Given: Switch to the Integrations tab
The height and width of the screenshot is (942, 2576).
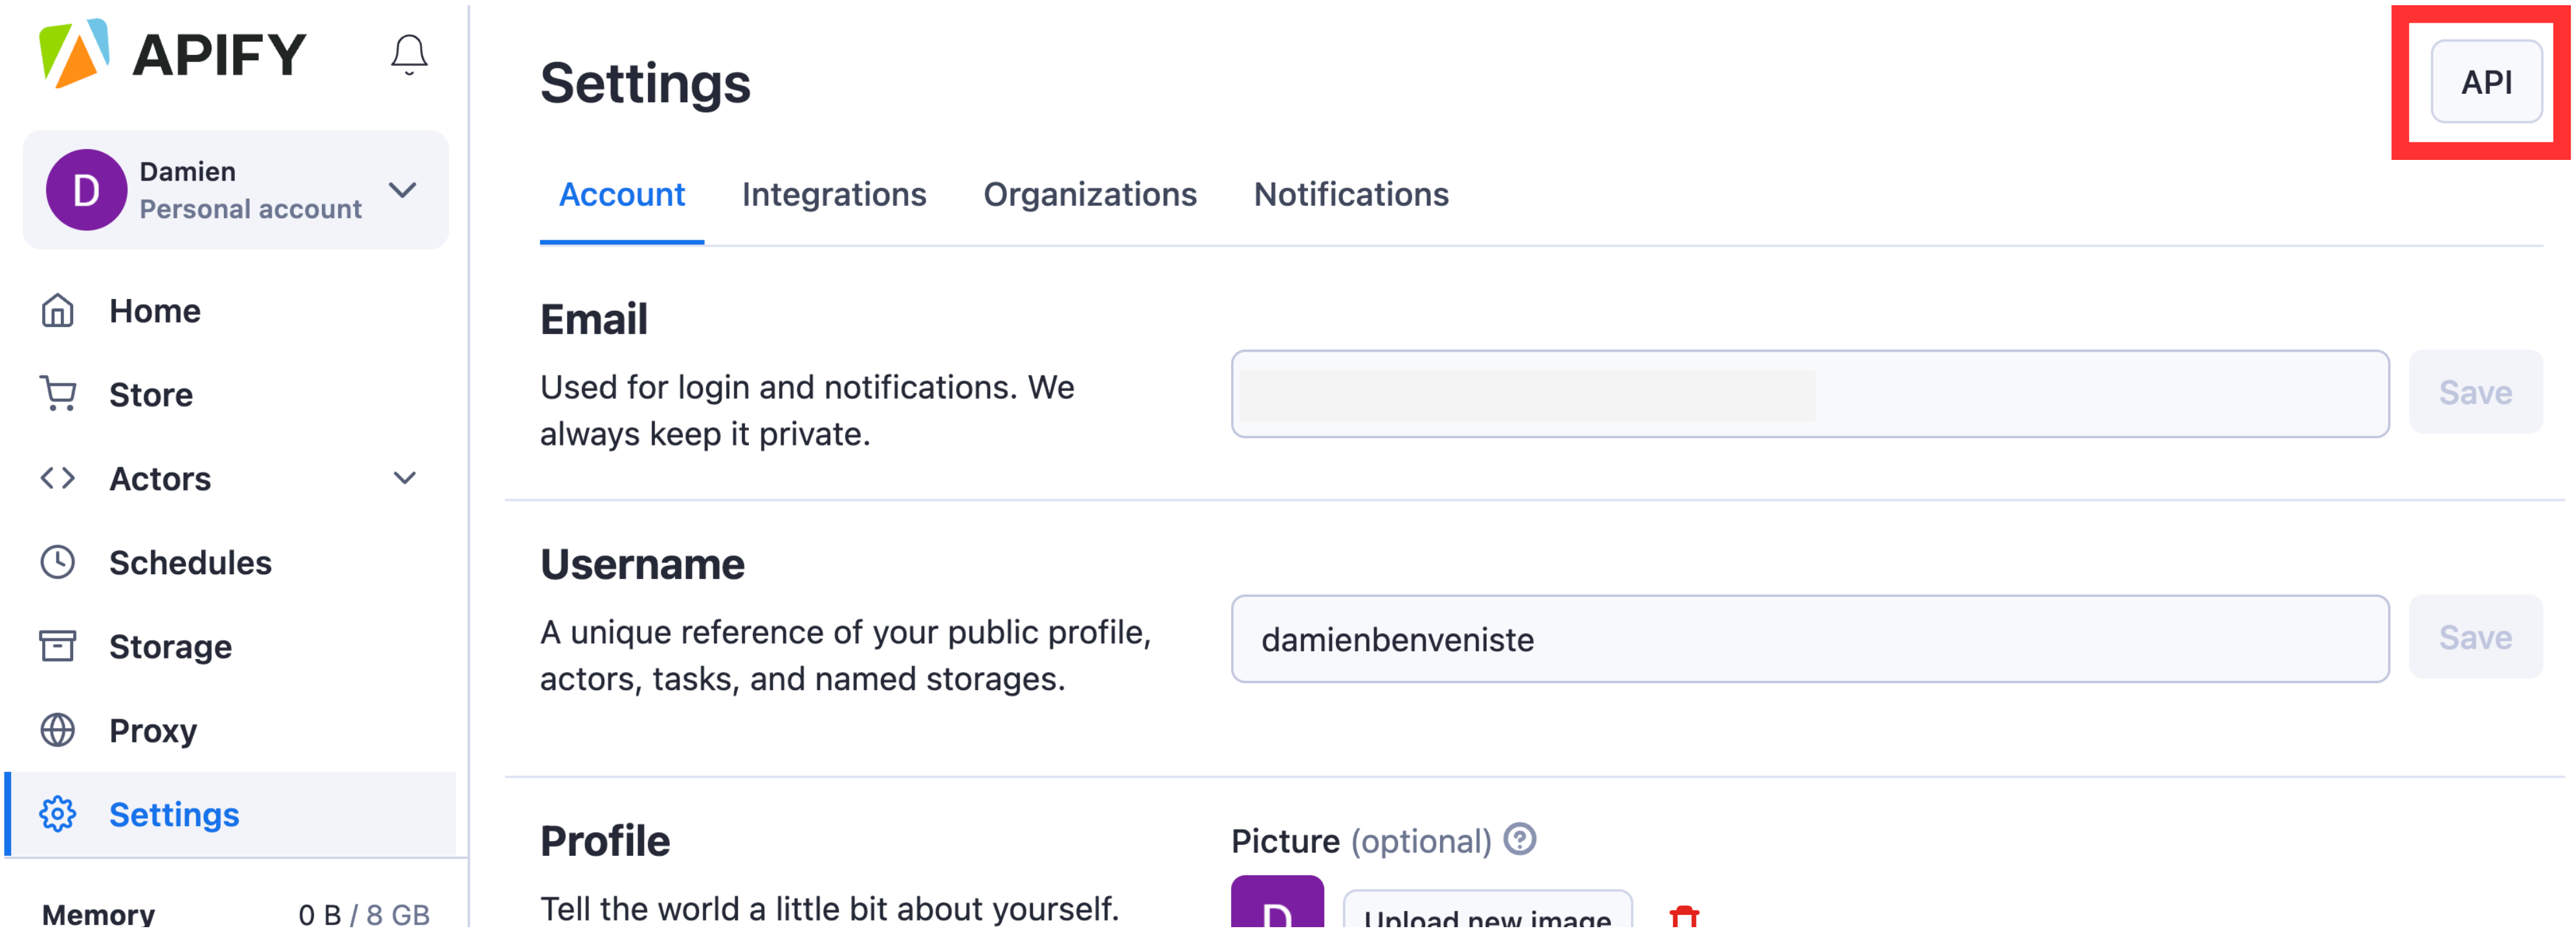Looking at the screenshot, I should [x=833, y=194].
